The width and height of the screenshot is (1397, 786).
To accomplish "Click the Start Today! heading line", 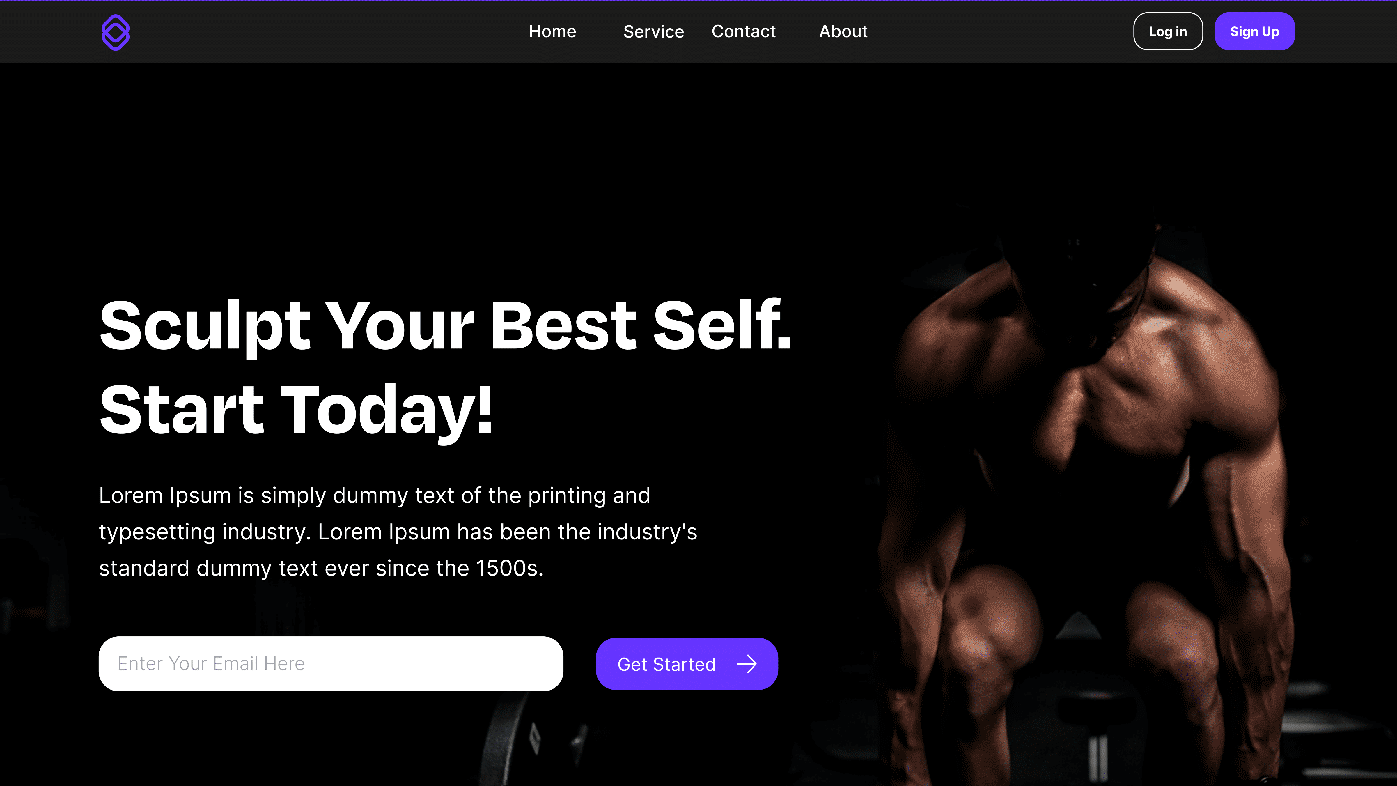I will [297, 409].
